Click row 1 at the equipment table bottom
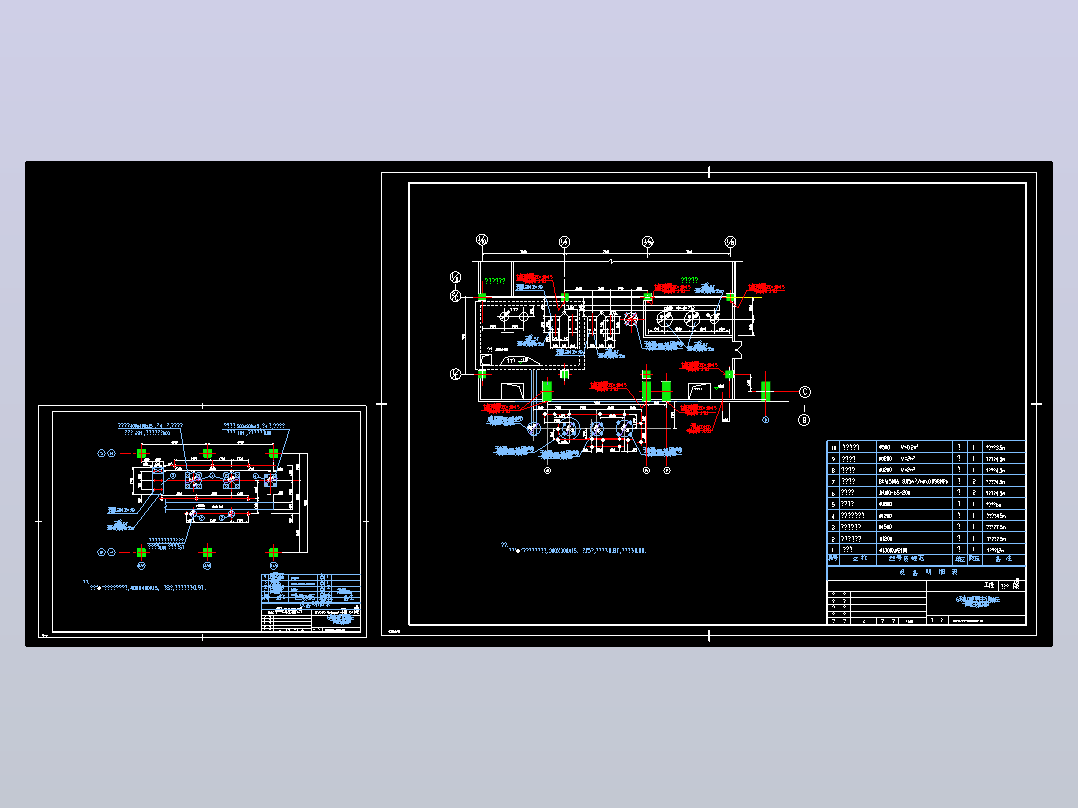Screen dimensions: 1078x808 click(925, 549)
